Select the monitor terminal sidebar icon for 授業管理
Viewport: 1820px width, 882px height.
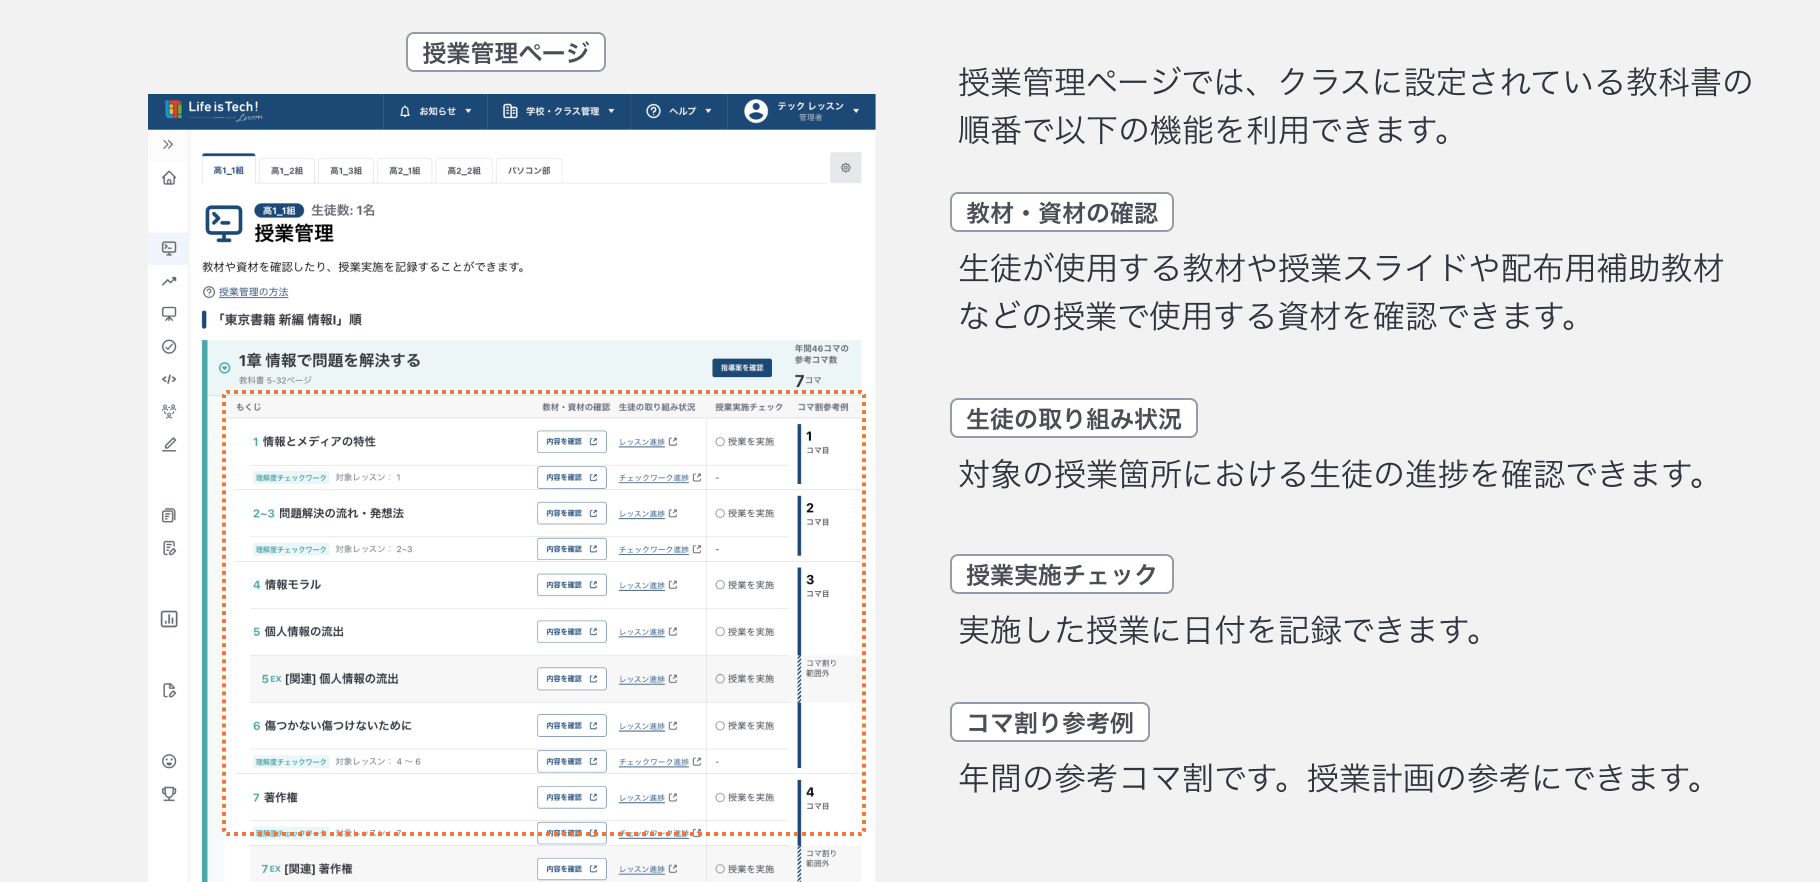pyautogui.click(x=169, y=248)
